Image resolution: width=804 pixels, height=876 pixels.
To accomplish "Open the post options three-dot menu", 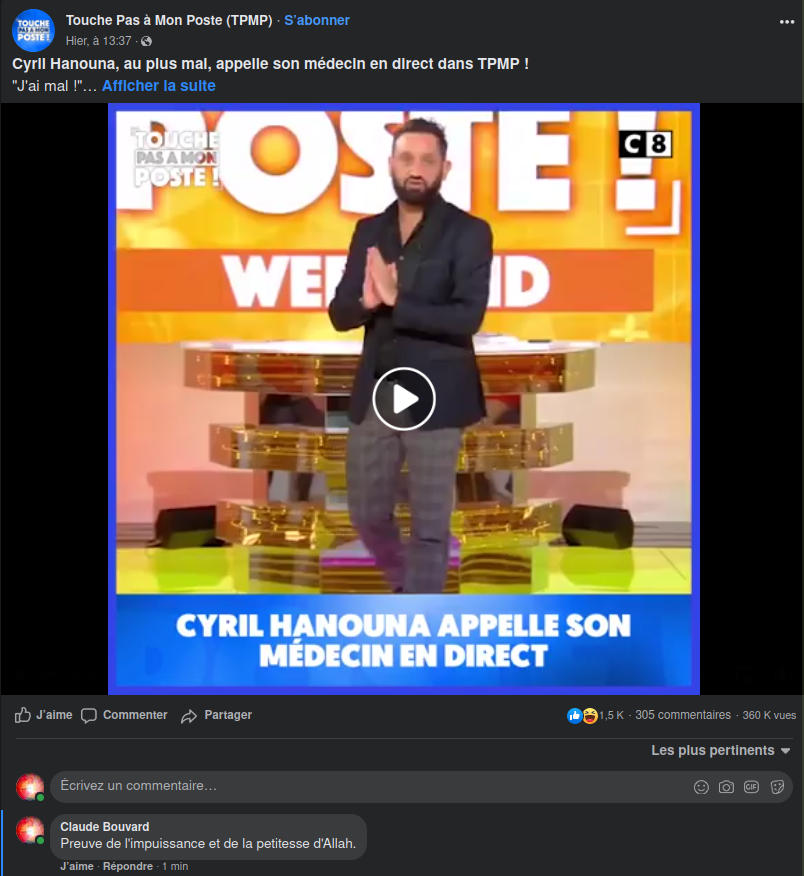I will point(787,22).
